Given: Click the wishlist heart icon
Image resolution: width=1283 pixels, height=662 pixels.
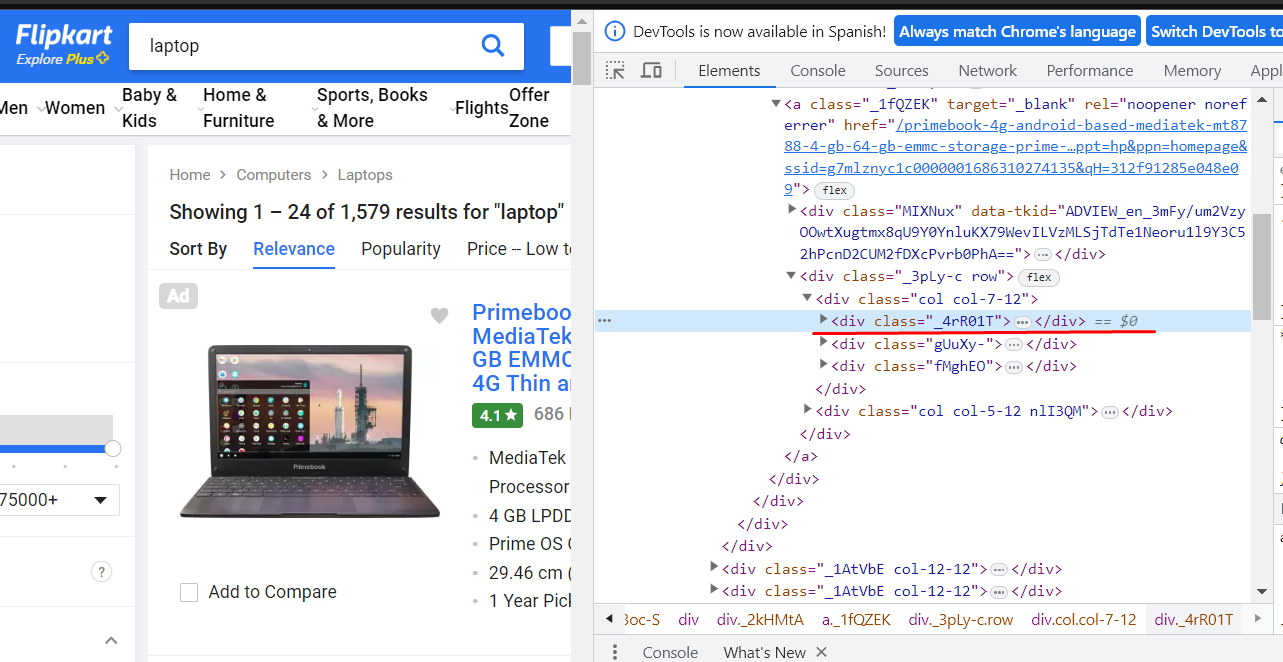Looking at the screenshot, I should [x=439, y=316].
